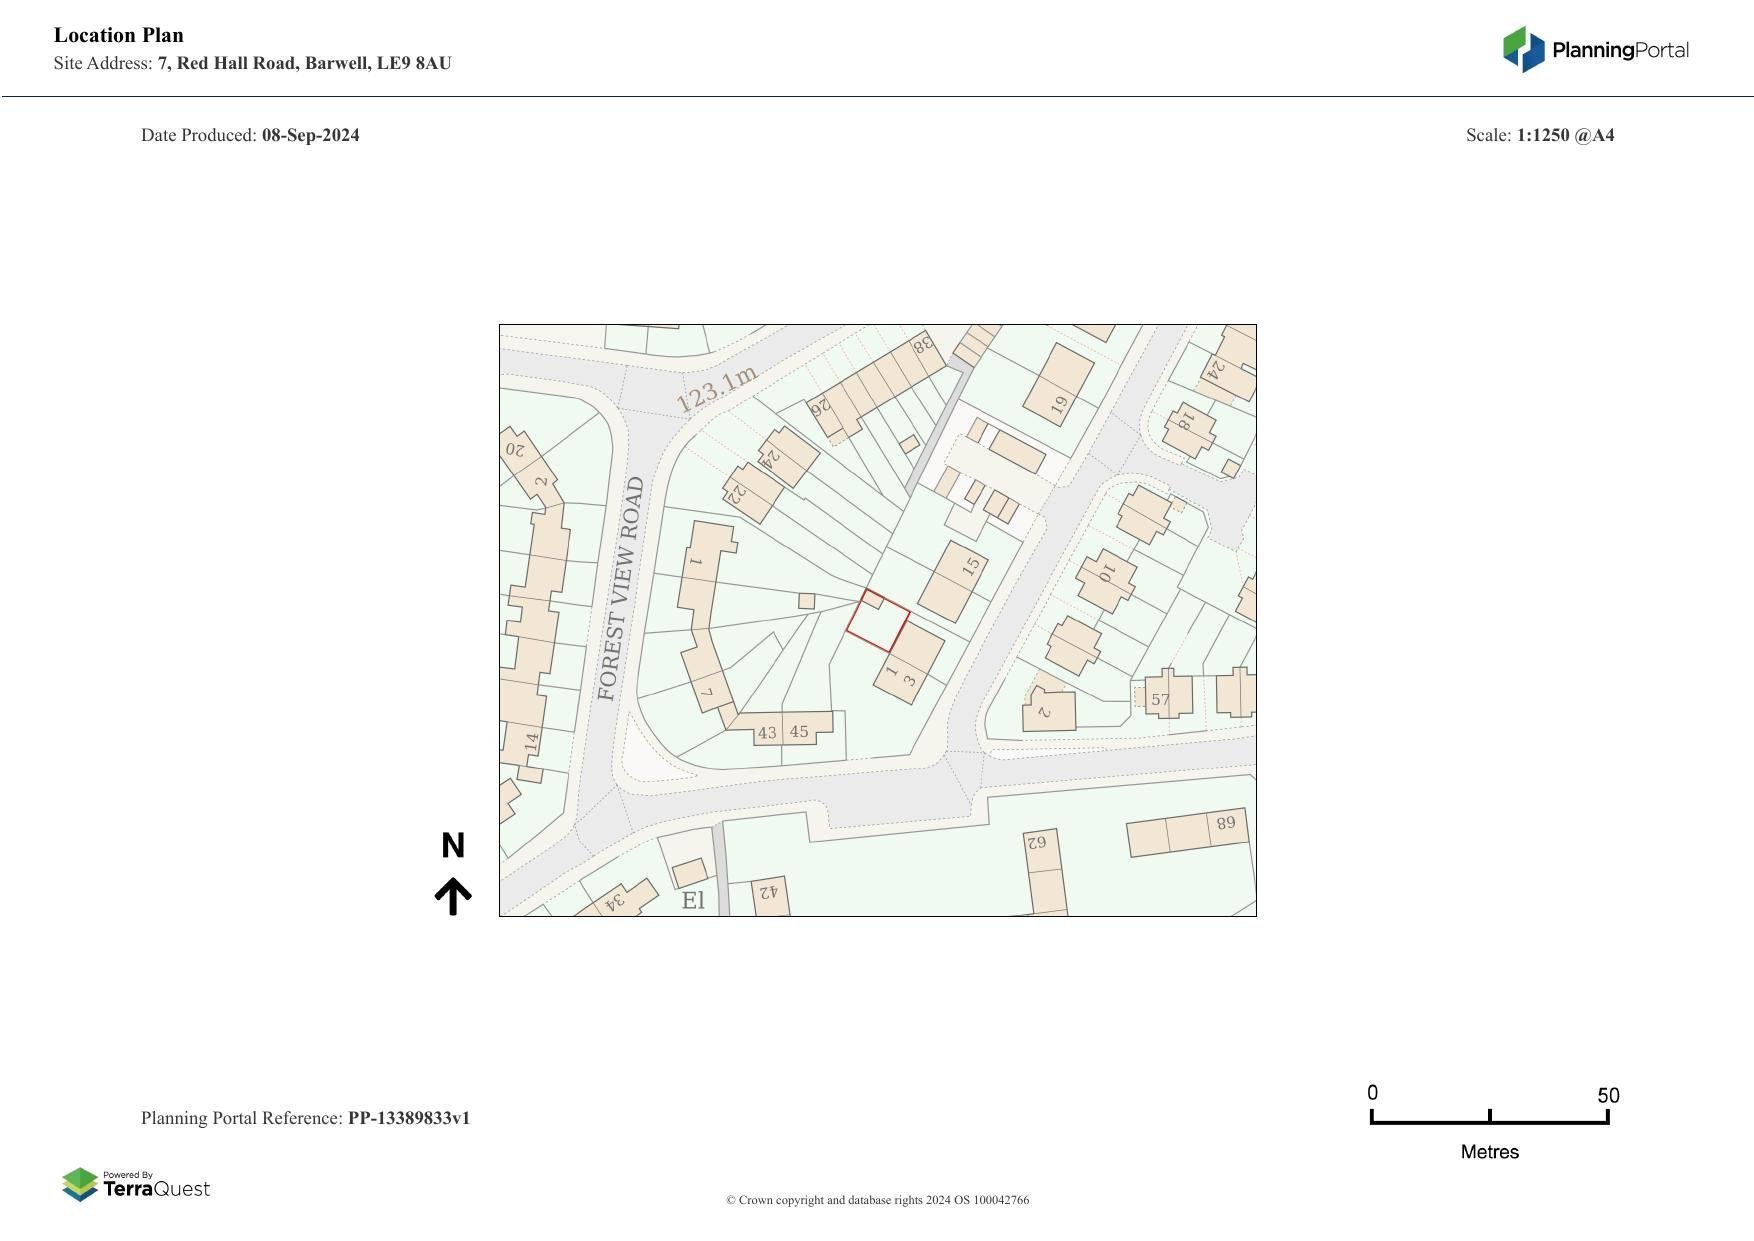Select the Date Produced 08-Sep-2024 text
The width and height of the screenshot is (1754, 1241).
pyautogui.click(x=250, y=134)
